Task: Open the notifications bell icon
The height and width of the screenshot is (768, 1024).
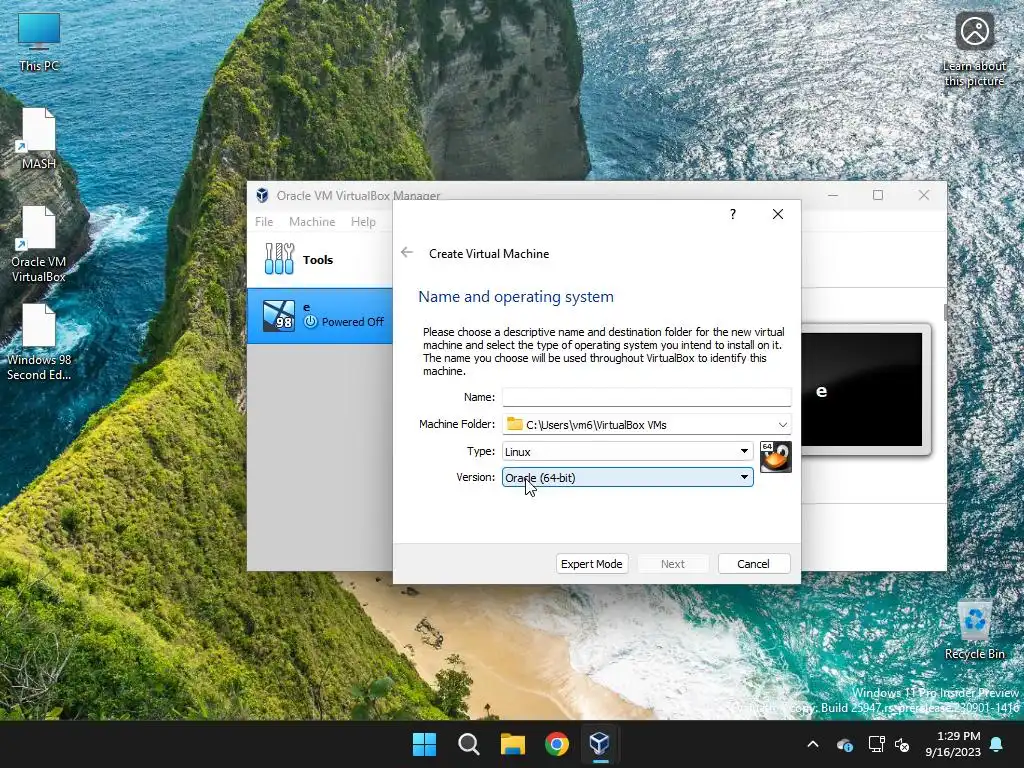Action: point(997,744)
